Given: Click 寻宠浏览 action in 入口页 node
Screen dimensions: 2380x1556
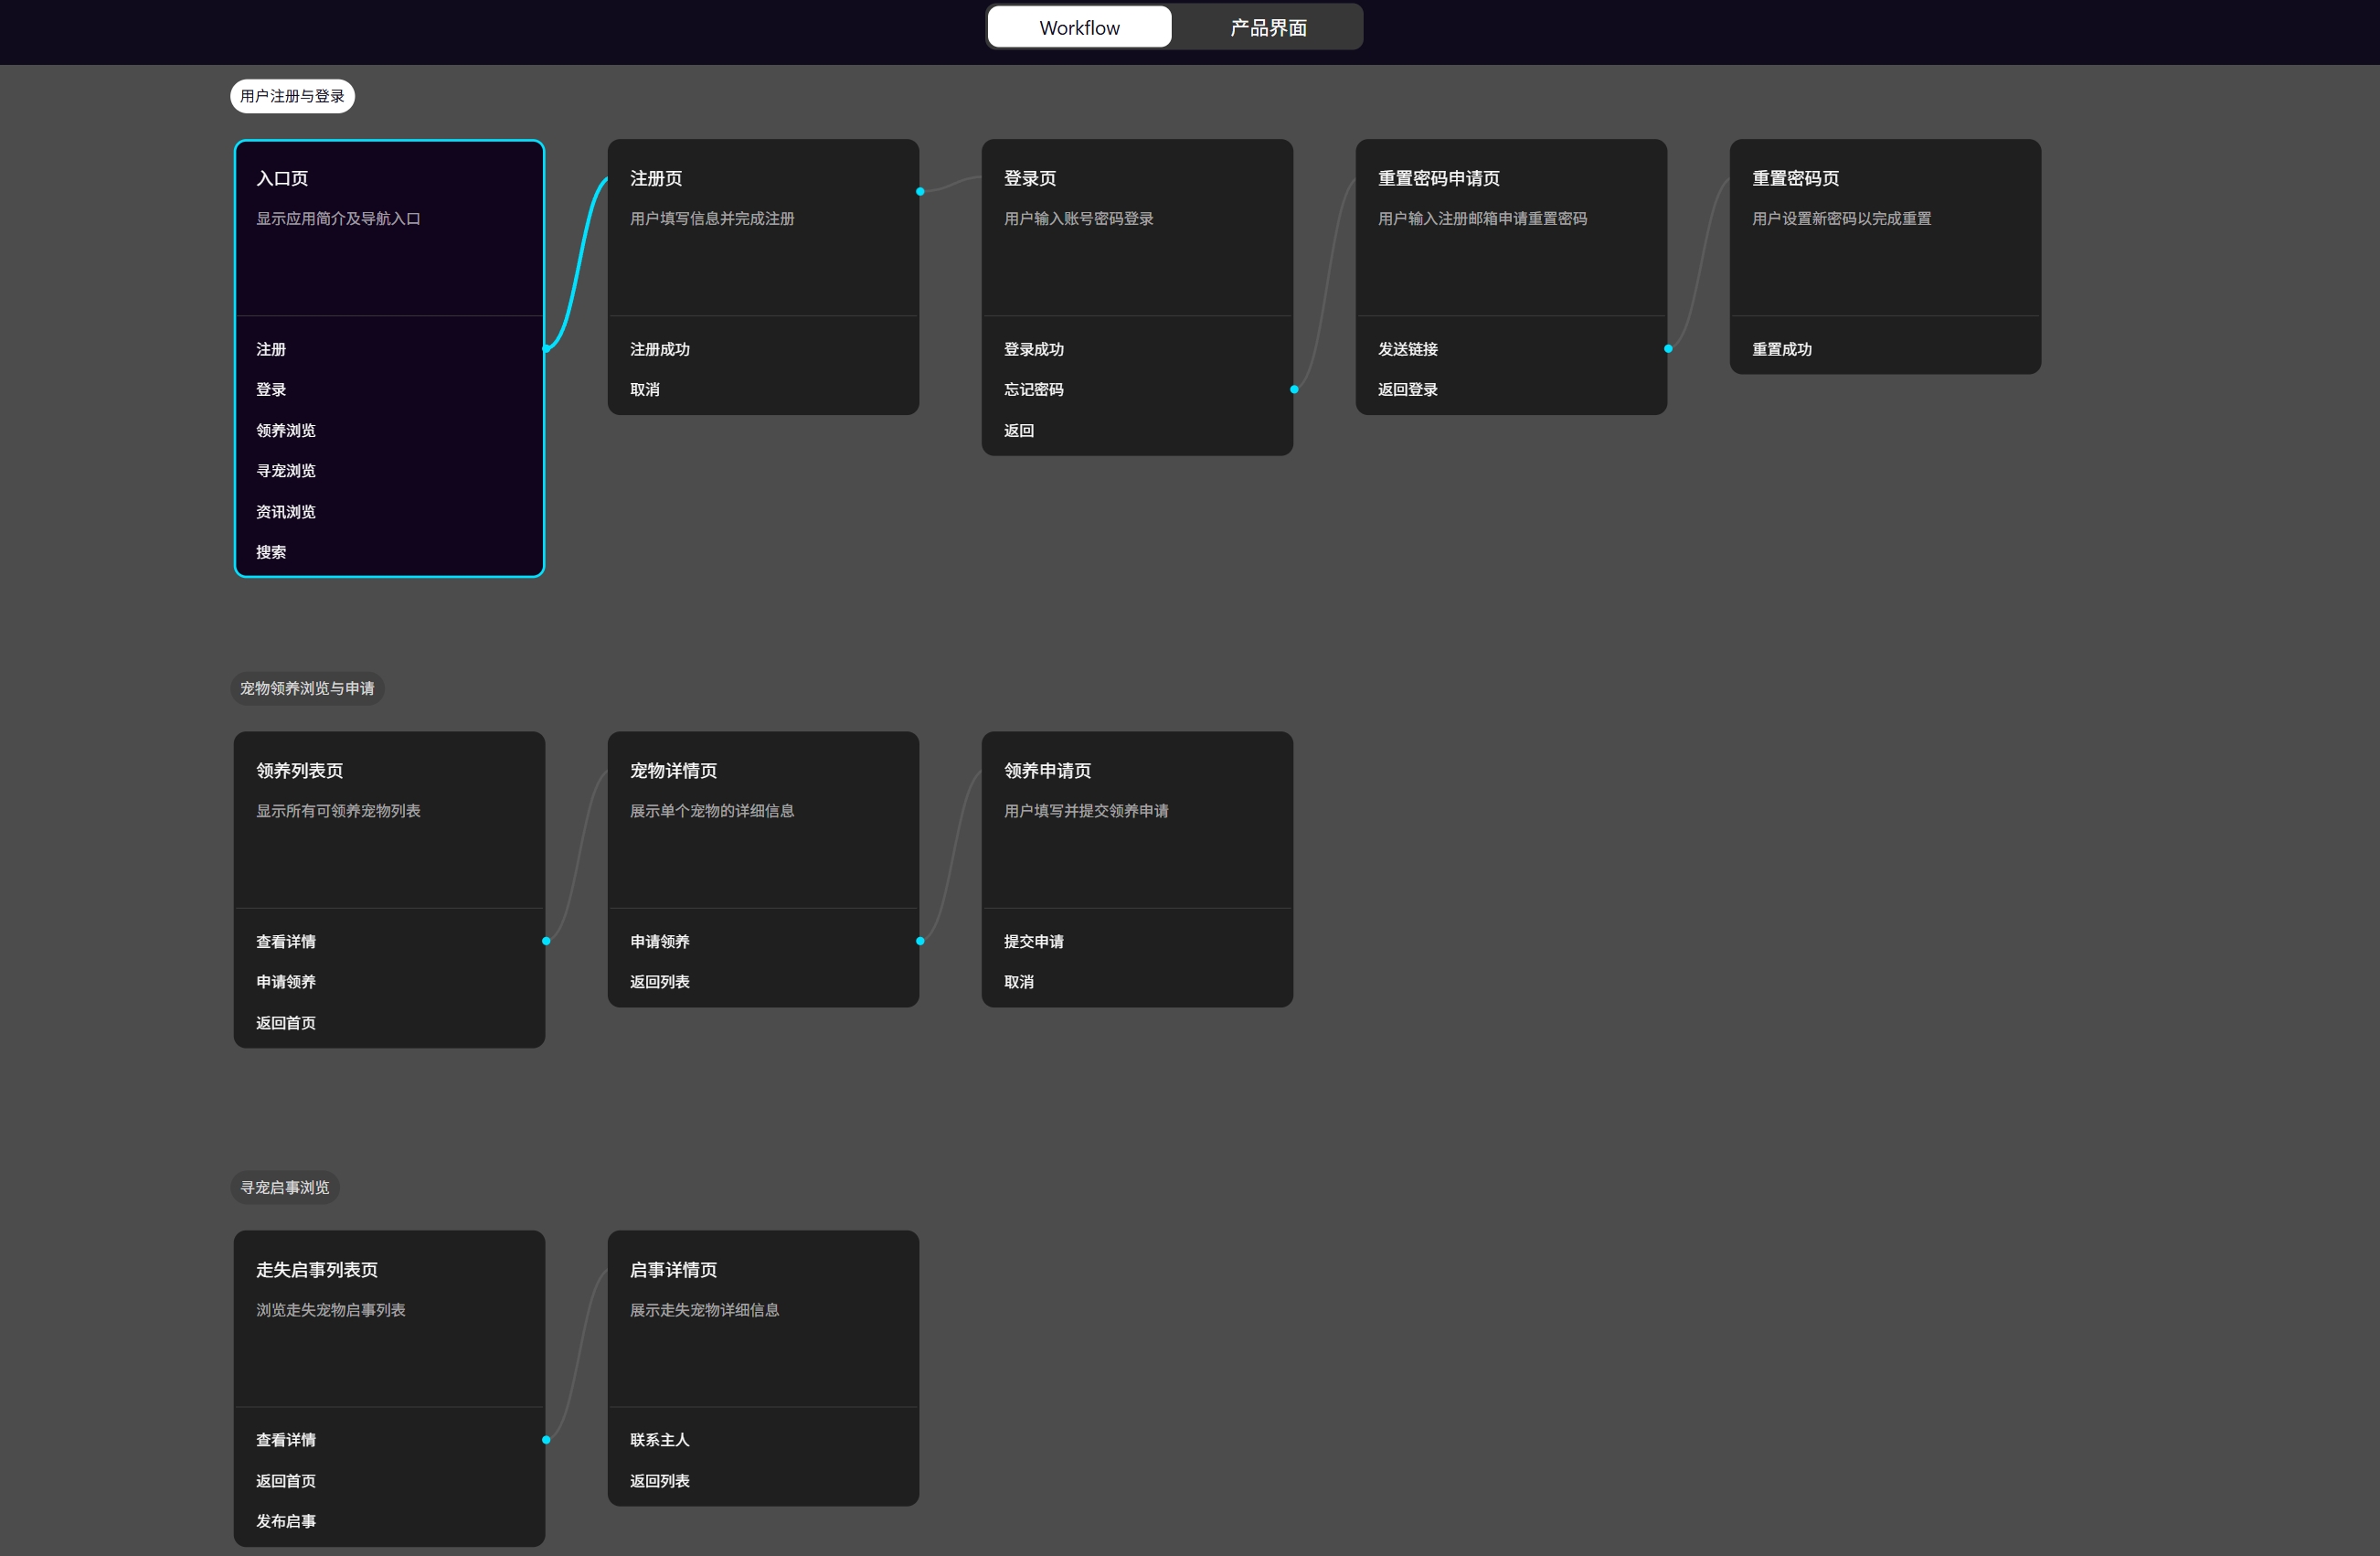Looking at the screenshot, I should pos(286,470).
